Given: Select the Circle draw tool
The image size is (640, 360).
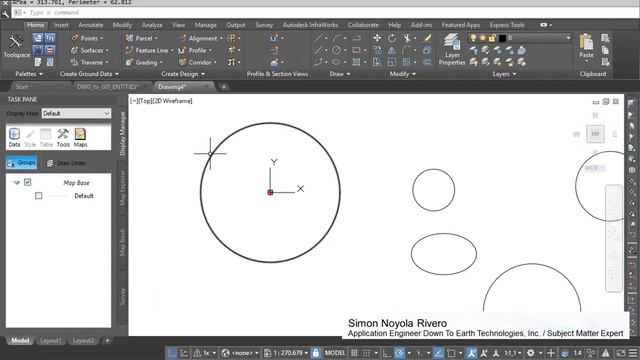Looking at the screenshot, I should coord(336,50).
